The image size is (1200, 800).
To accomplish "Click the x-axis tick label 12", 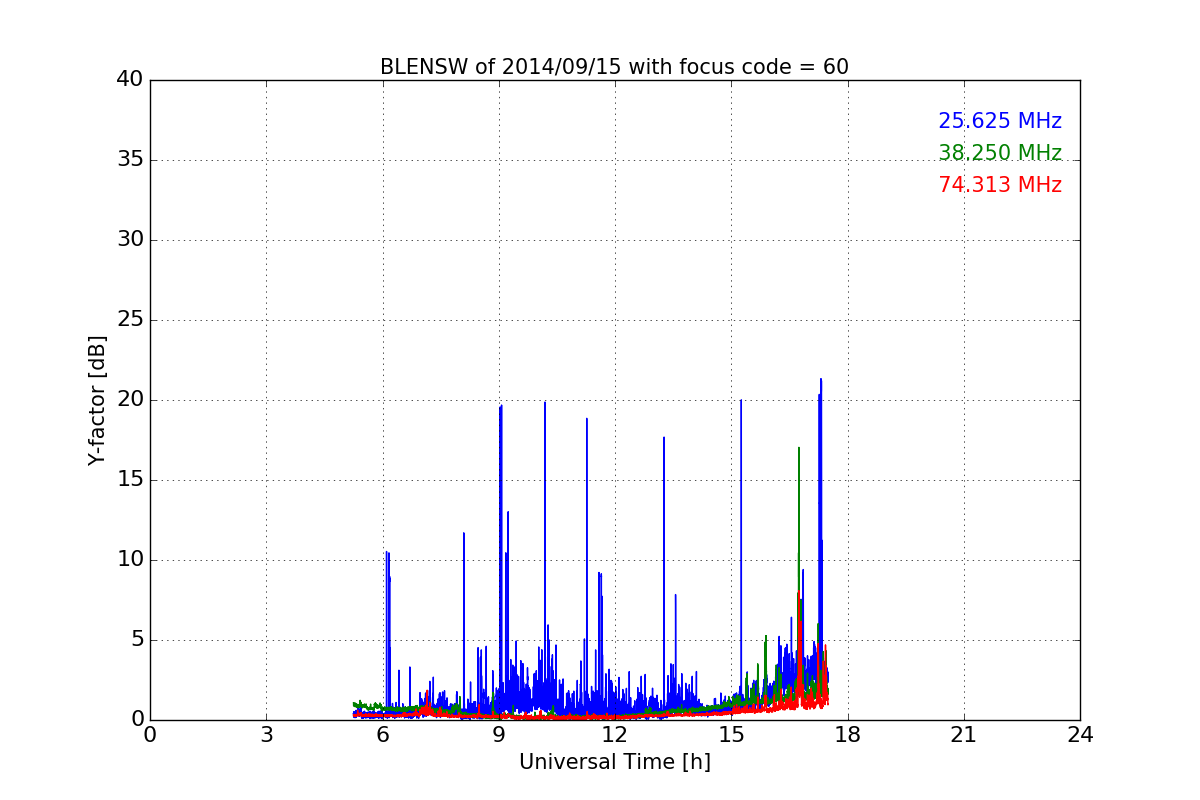I will pyautogui.click(x=615, y=735).
